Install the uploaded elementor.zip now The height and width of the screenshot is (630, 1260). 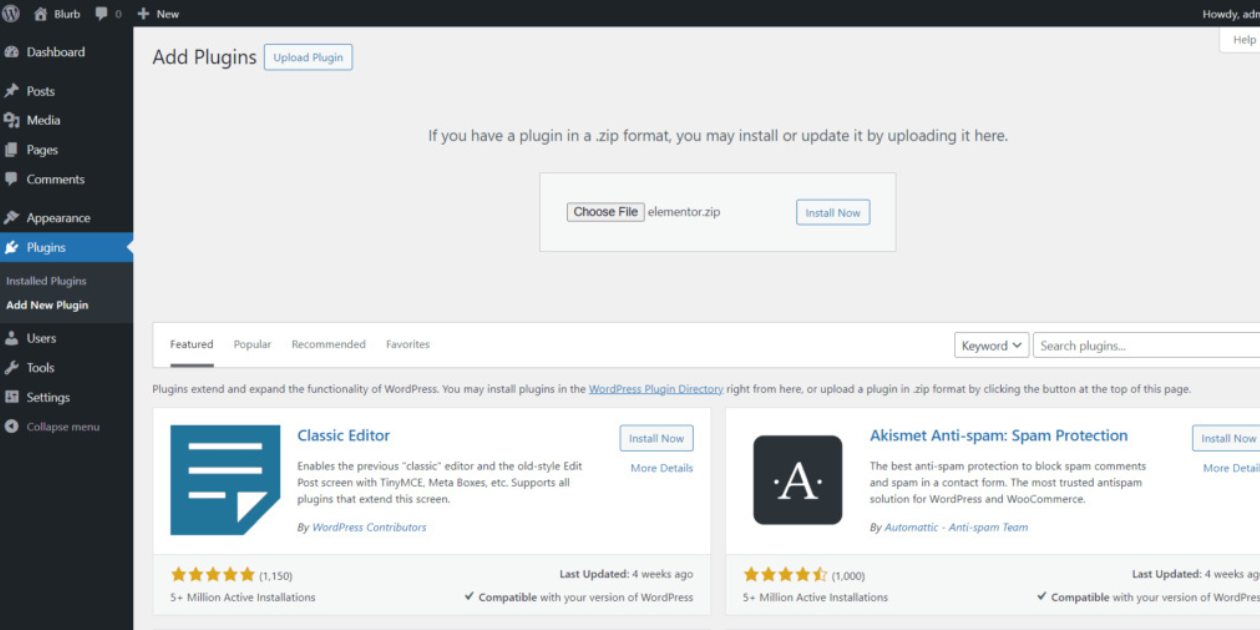pos(833,213)
